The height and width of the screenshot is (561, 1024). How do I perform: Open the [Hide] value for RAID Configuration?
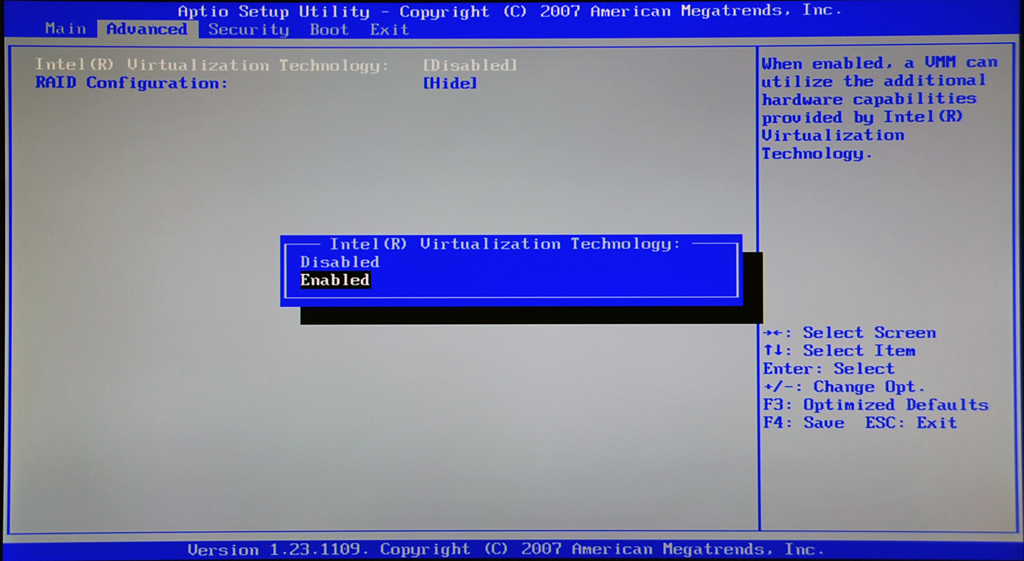tap(450, 83)
